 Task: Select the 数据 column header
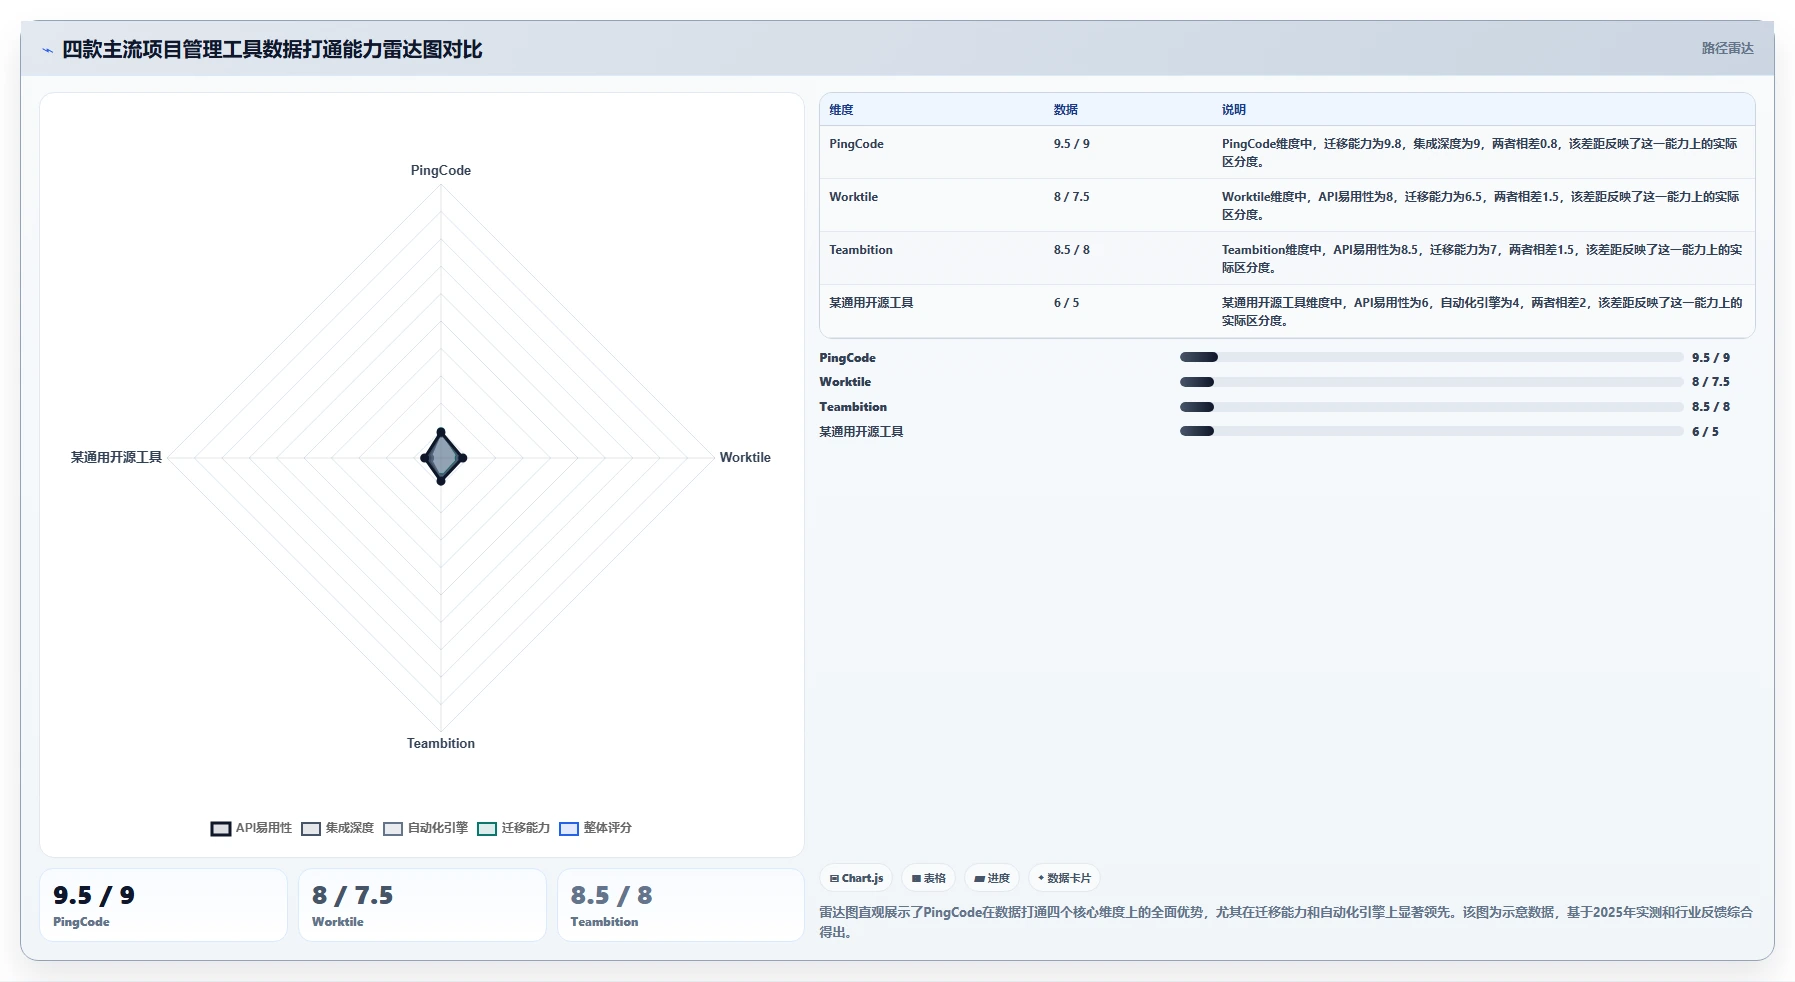(1065, 110)
